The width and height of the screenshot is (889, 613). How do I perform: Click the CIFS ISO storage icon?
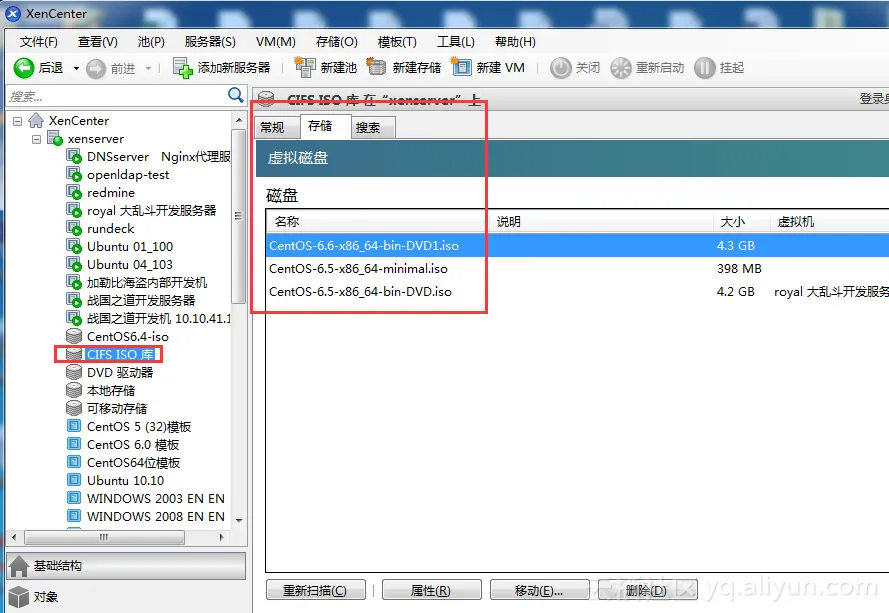tap(74, 354)
